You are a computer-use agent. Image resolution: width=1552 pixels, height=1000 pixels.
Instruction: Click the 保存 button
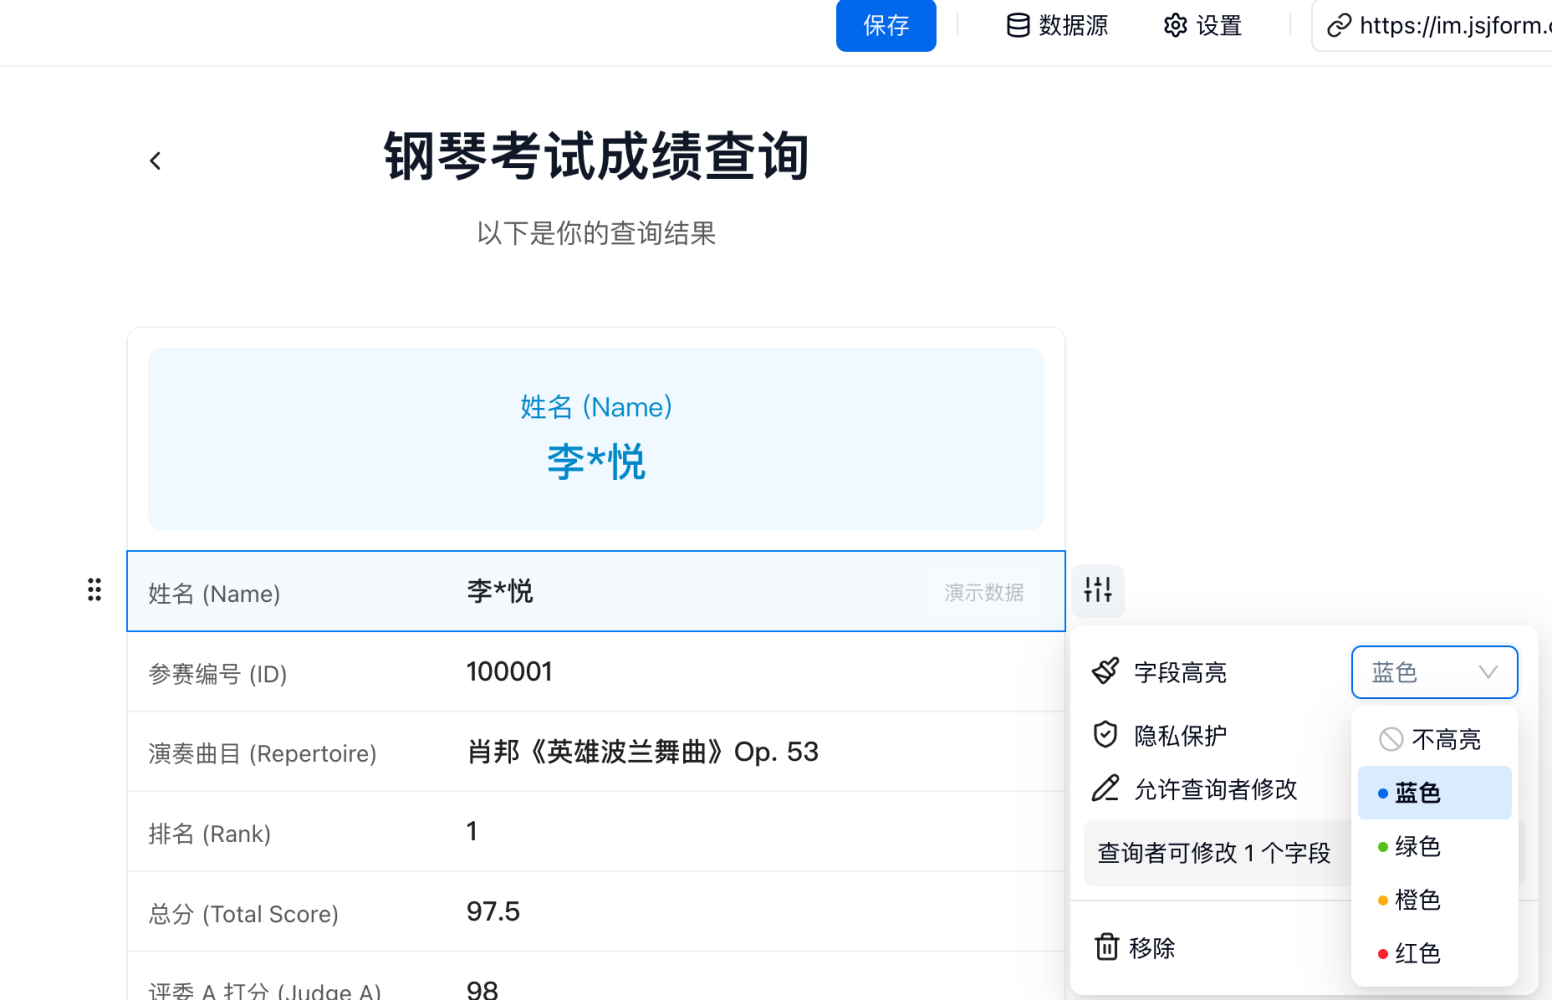(886, 25)
